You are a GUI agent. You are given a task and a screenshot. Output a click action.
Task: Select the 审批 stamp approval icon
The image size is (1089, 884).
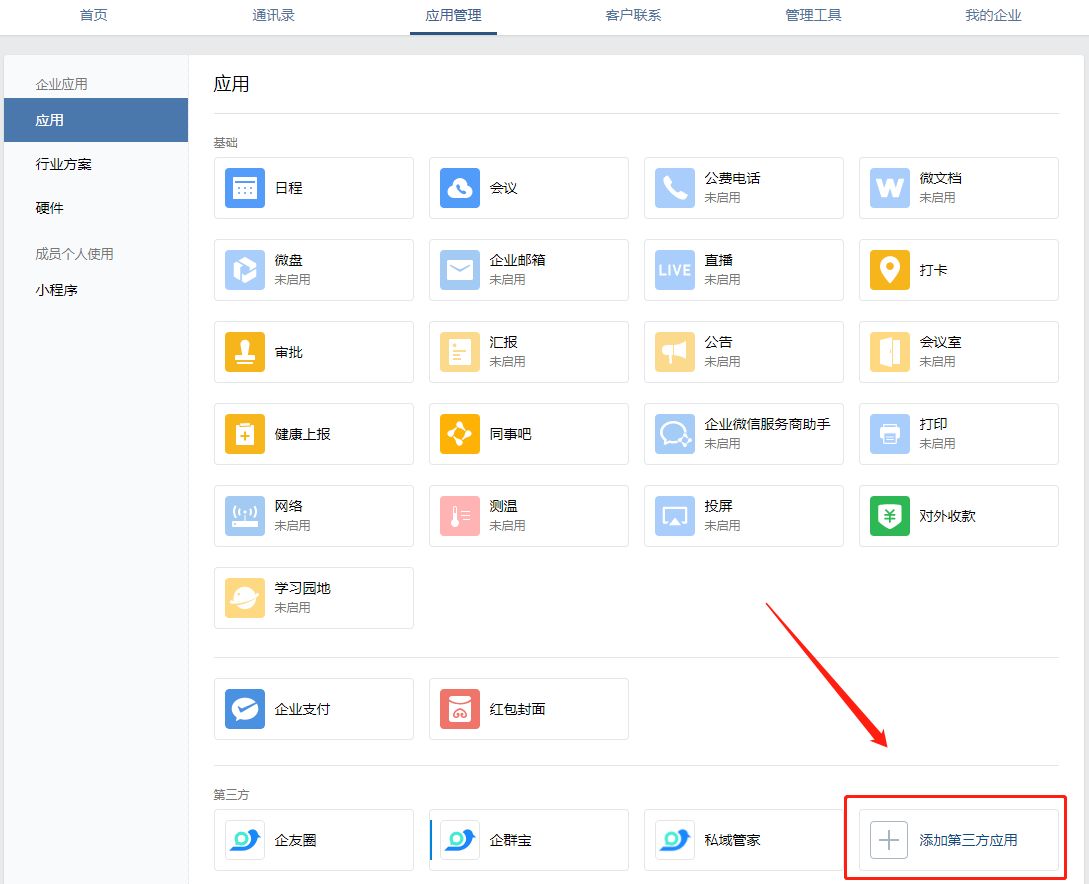245,352
